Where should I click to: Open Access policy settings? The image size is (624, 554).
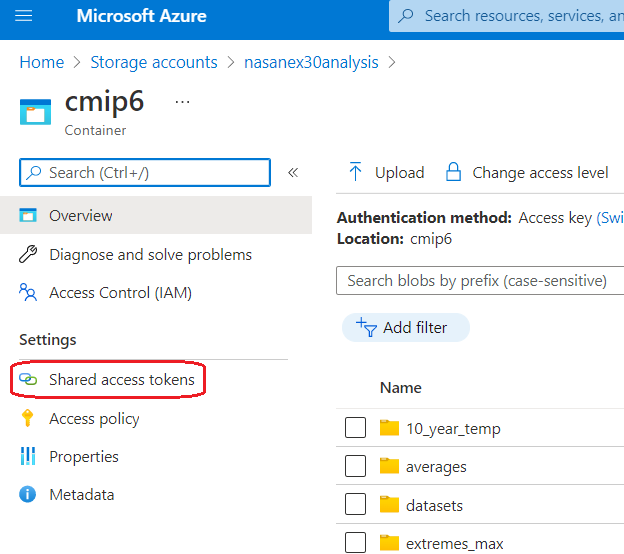pos(94,419)
